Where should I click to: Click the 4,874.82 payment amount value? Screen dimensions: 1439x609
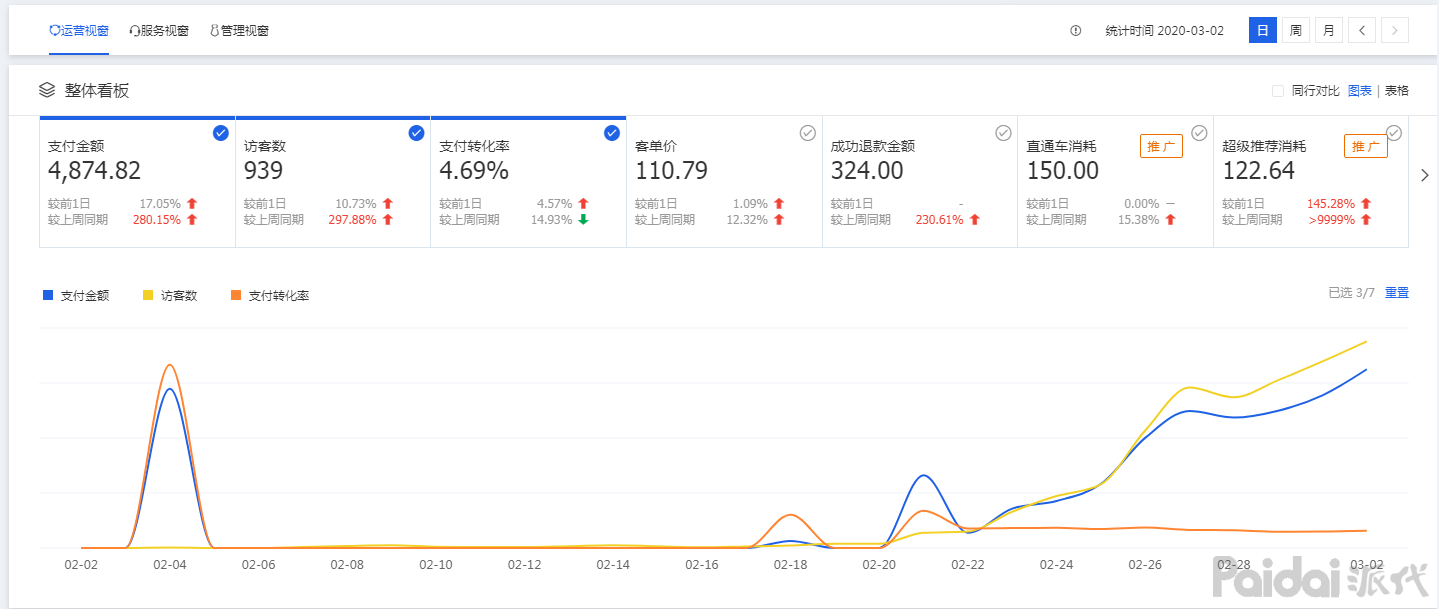(95, 171)
